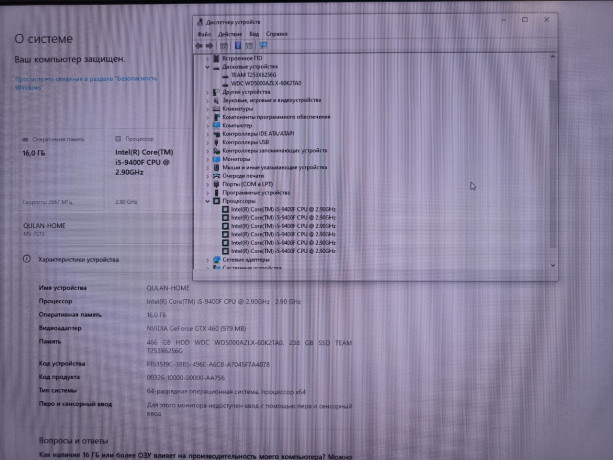Click the Имя устройства value QULAN-HOME
Screen dimensions: 613x460
point(168,288)
